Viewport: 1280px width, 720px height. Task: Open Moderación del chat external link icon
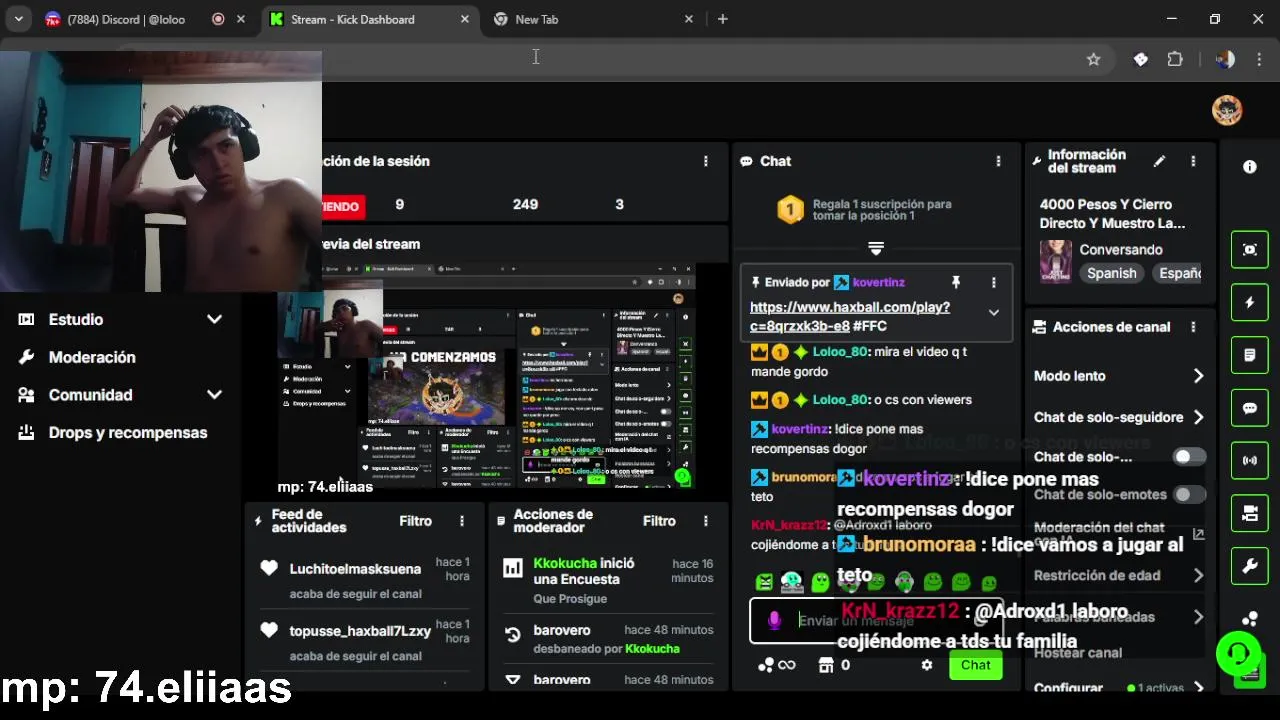click(1199, 534)
